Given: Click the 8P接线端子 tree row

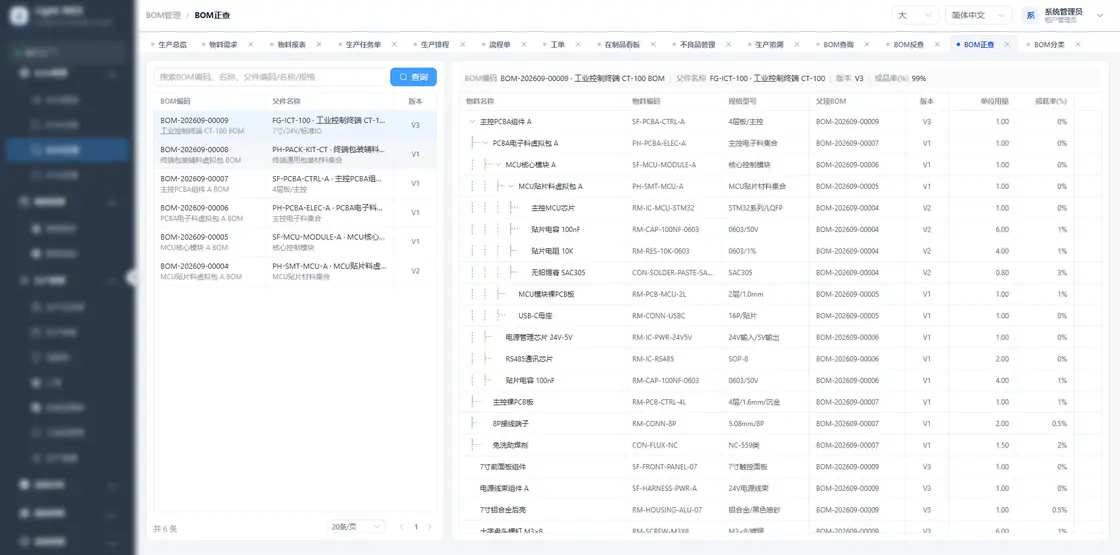Looking at the screenshot, I should point(780,424).
